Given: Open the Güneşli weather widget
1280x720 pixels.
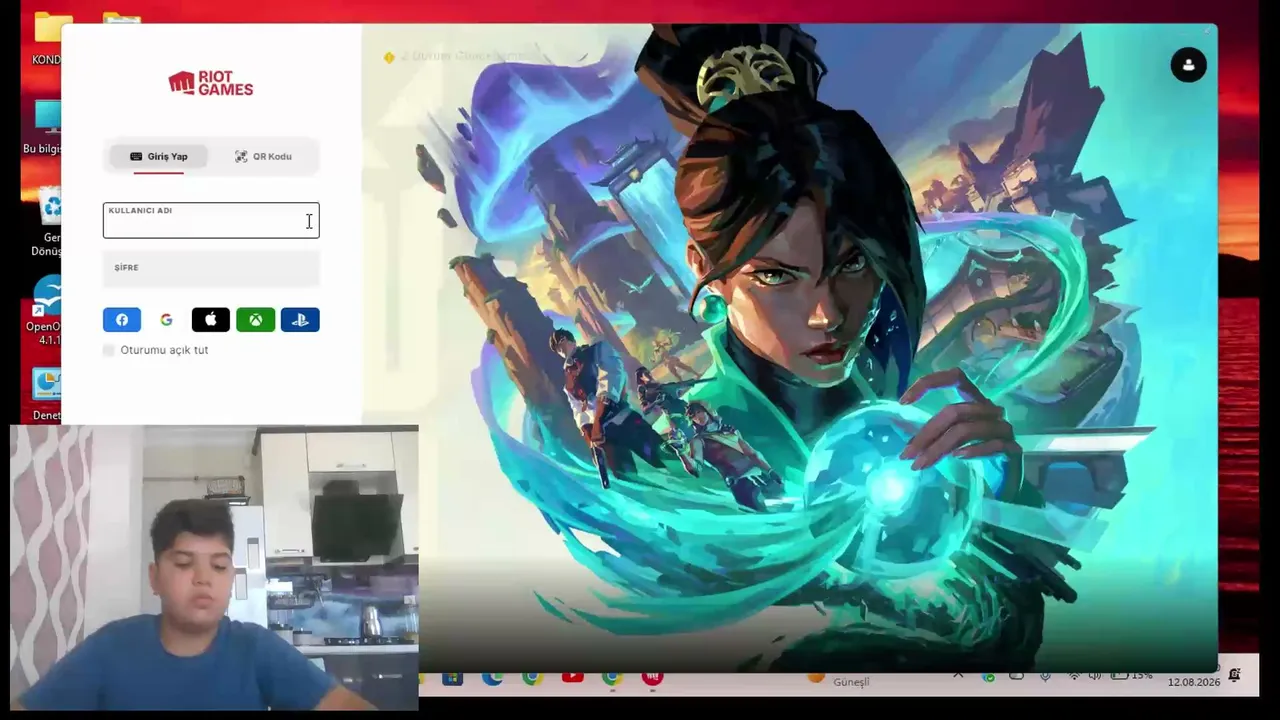Looking at the screenshot, I should coord(840,679).
